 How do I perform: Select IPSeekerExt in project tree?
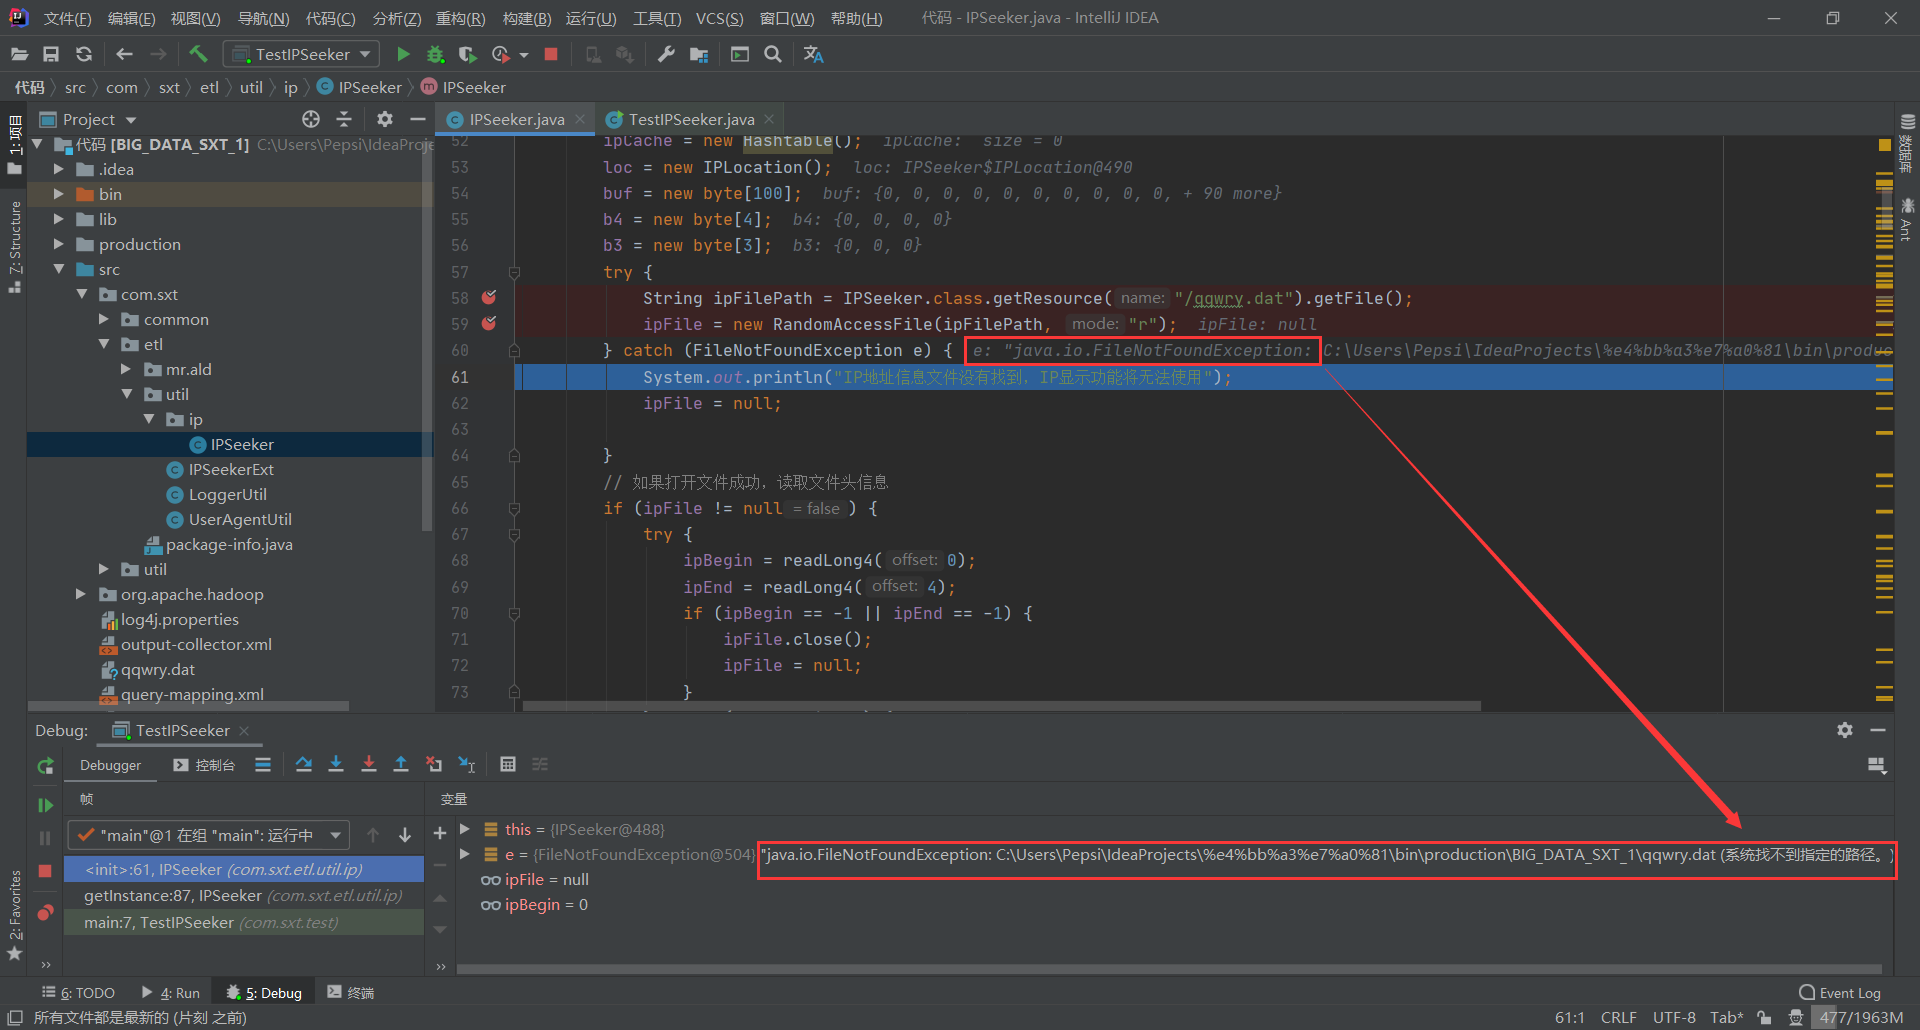(x=231, y=469)
